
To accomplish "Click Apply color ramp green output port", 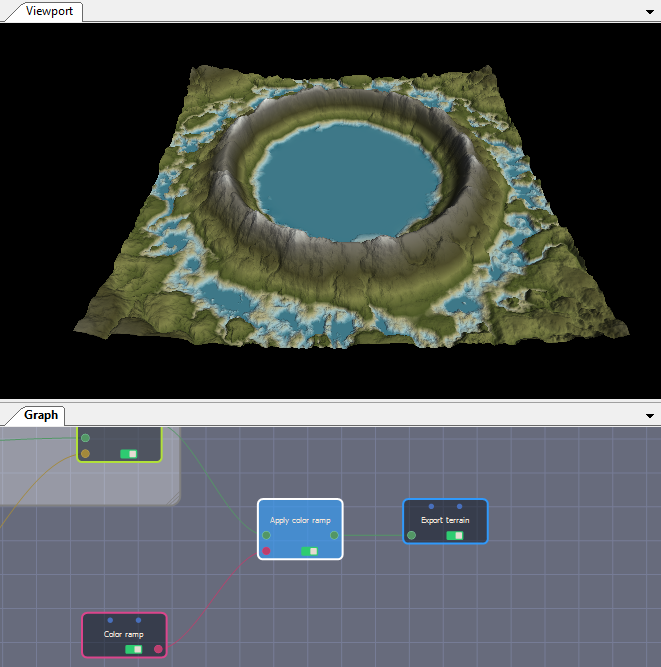I will (334, 535).
